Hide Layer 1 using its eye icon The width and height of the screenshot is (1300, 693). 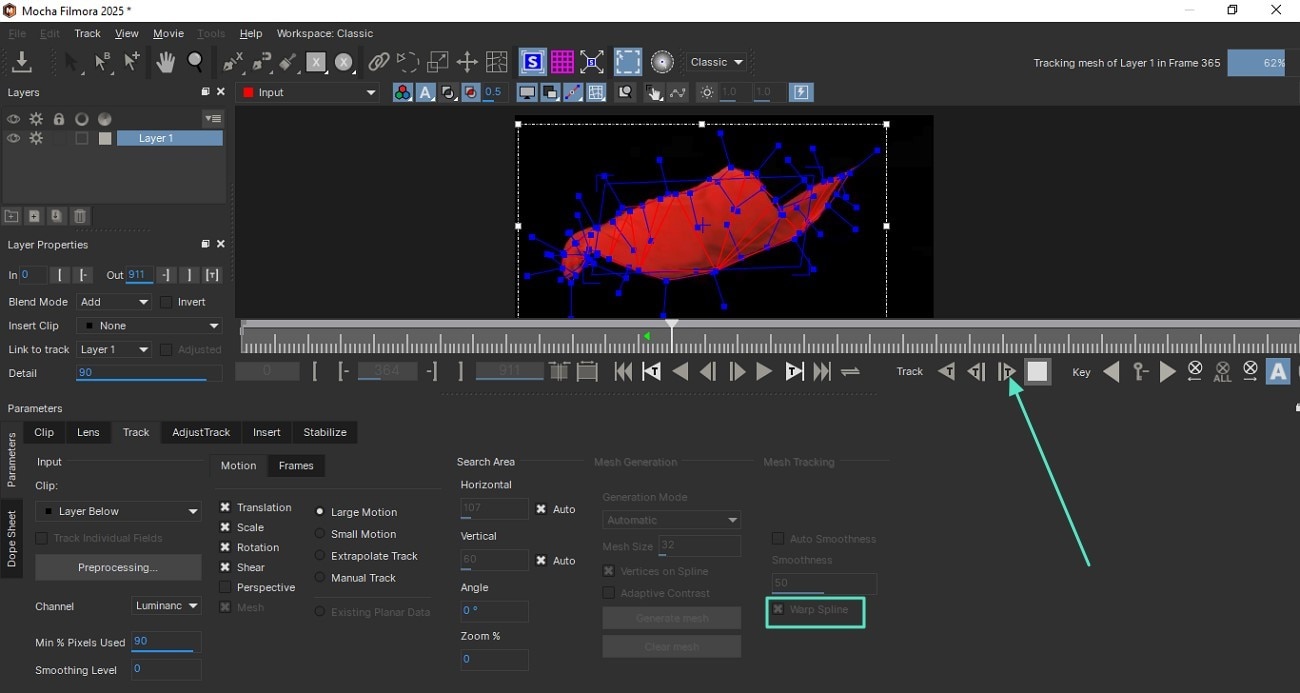13,139
